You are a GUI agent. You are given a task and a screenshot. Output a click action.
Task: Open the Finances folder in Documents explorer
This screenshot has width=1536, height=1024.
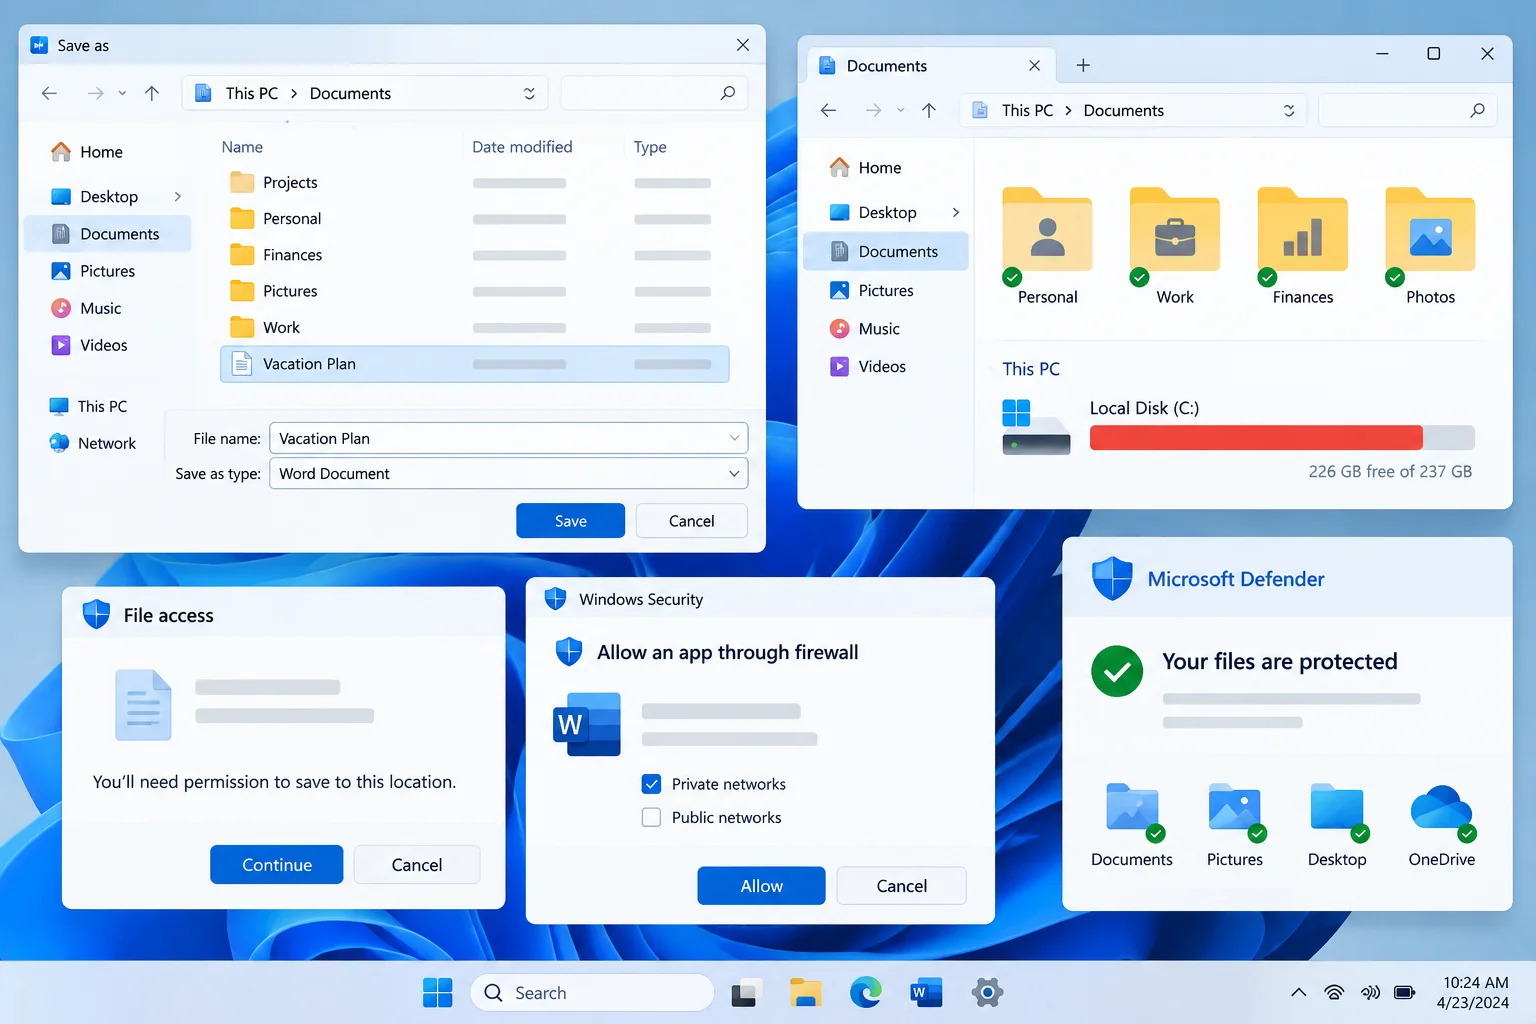[1302, 247]
